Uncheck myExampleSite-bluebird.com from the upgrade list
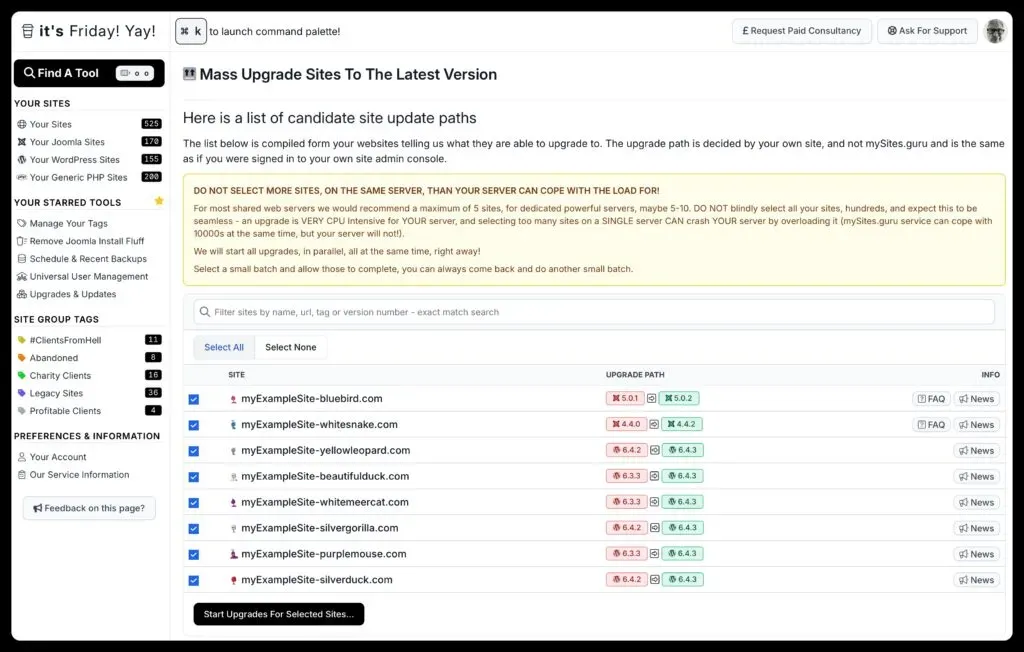 pyautogui.click(x=193, y=398)
